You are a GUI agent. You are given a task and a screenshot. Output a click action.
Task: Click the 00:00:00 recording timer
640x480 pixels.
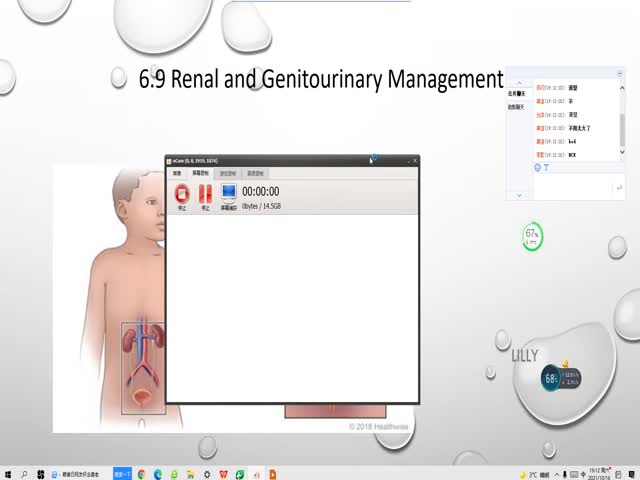click(x=261, y=191)
